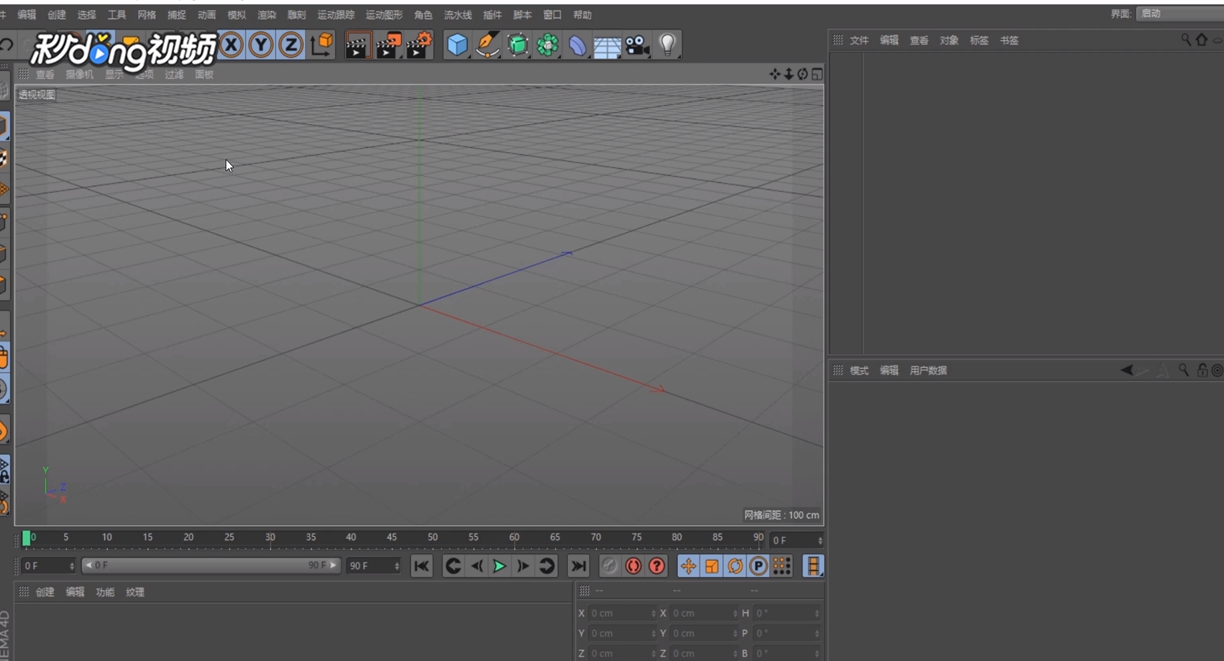Go to the end of the animation
Viewport: 1224px width, 661px height.
(578, 566)
